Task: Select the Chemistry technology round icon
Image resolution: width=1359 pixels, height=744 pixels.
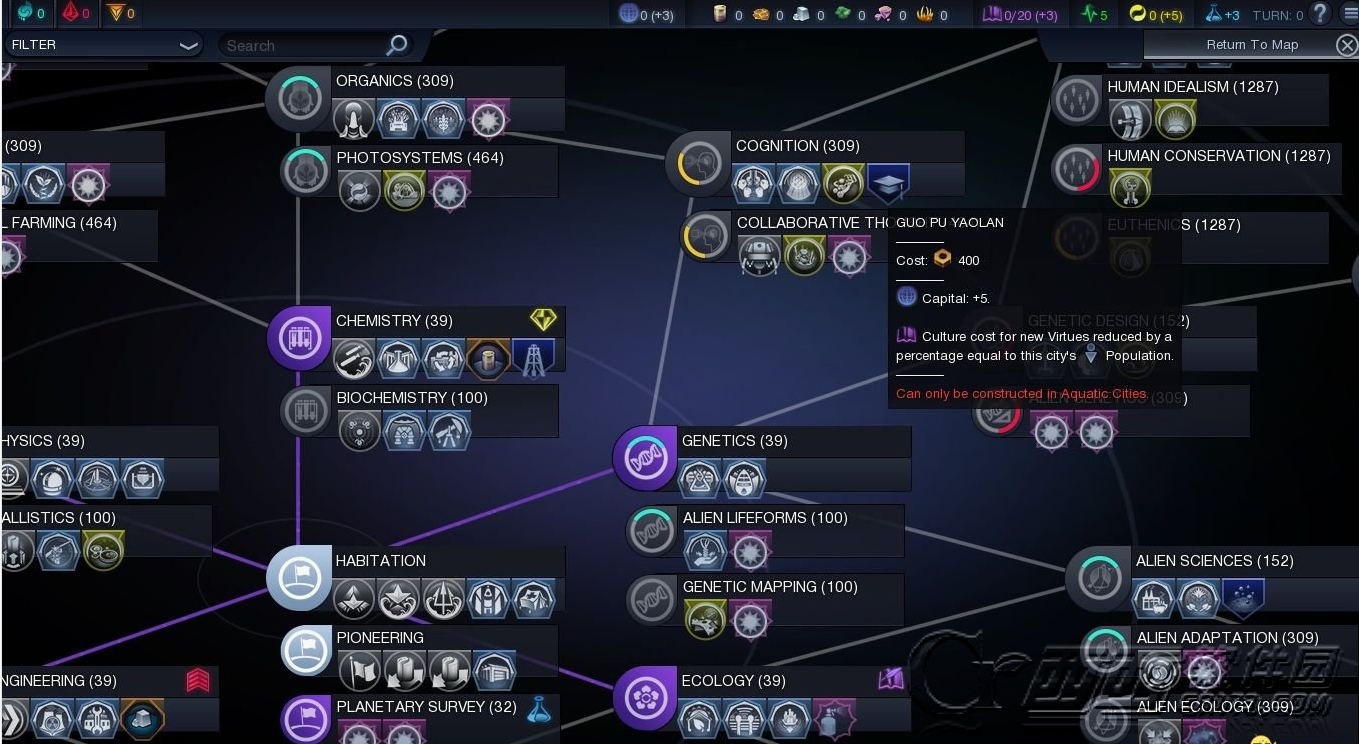Action: click(x=299, y=338)
